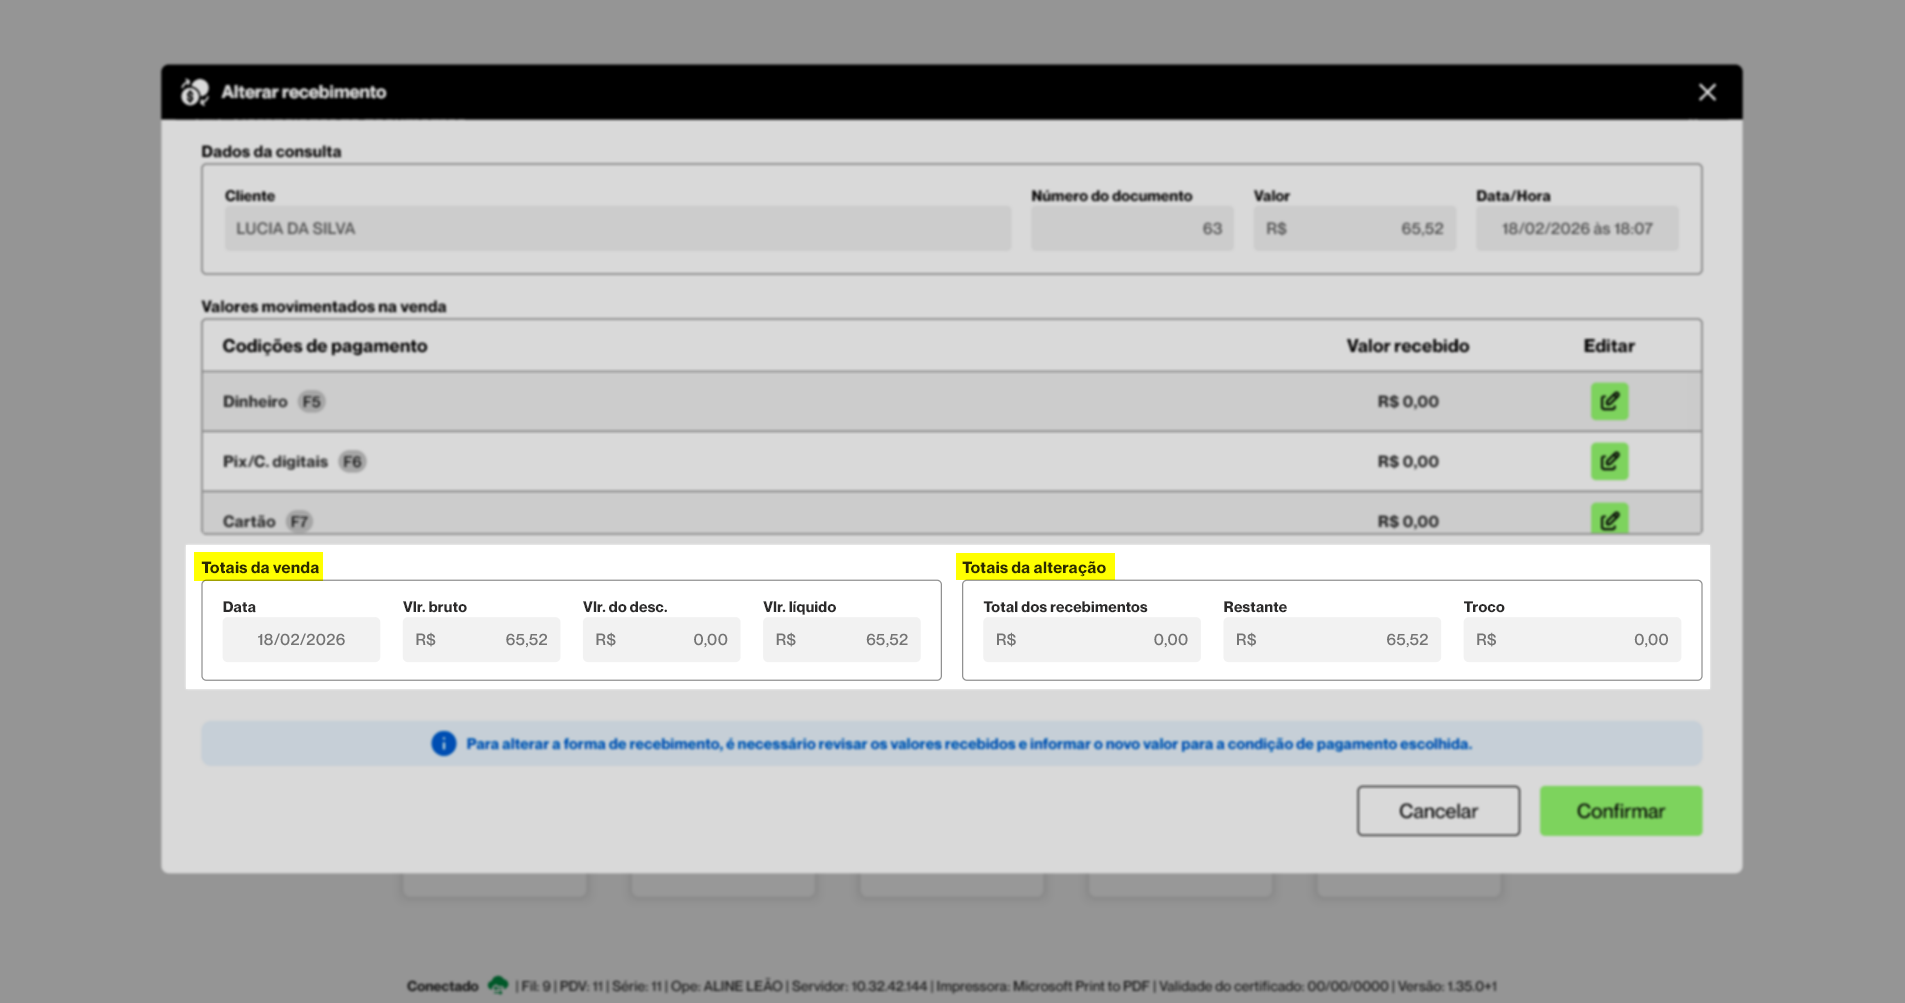Viewport: 1905px width, 1003px height.
Task: Close the Alterar recebimento dialog
Action: click(1707, 92)
